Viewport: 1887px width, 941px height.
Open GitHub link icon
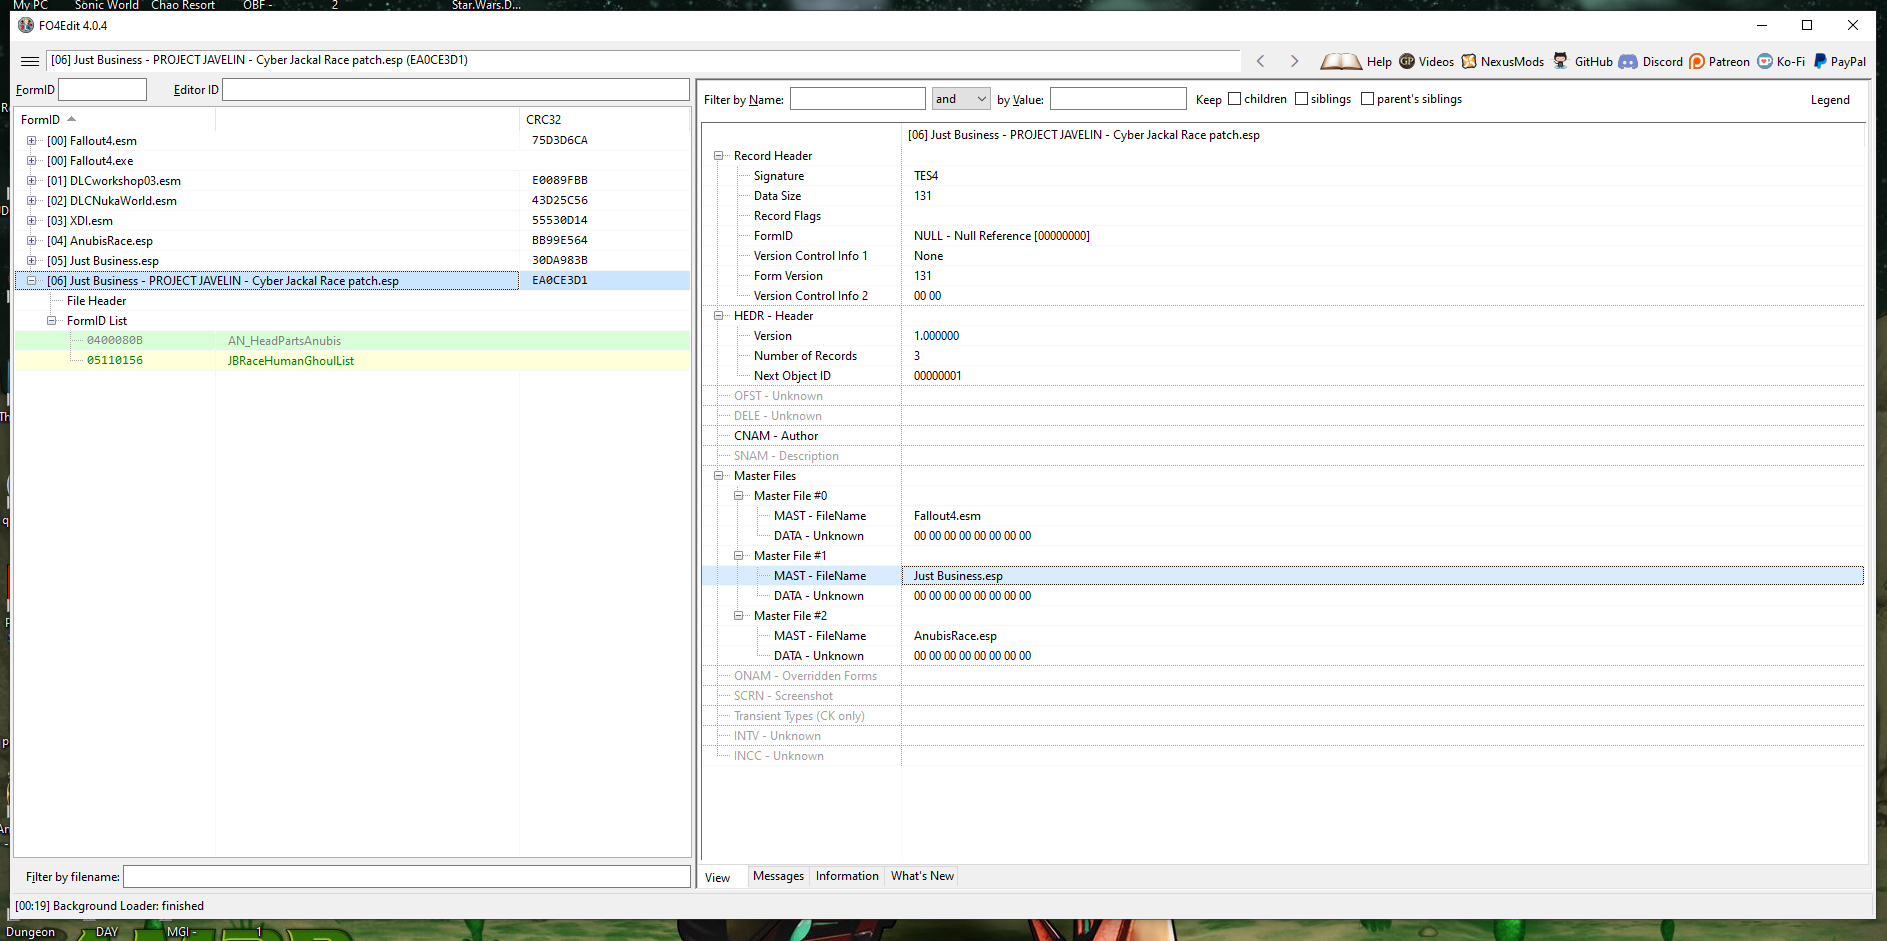(x=1560, y=61)
